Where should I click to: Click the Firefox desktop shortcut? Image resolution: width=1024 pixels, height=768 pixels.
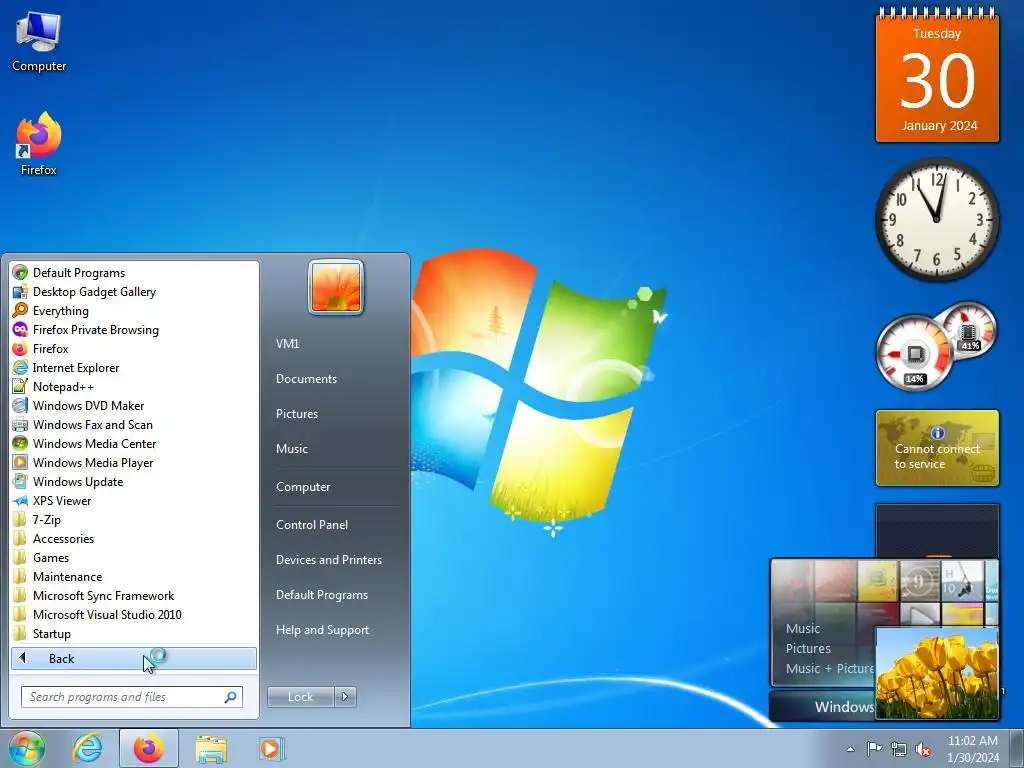[x=39, y=144]
